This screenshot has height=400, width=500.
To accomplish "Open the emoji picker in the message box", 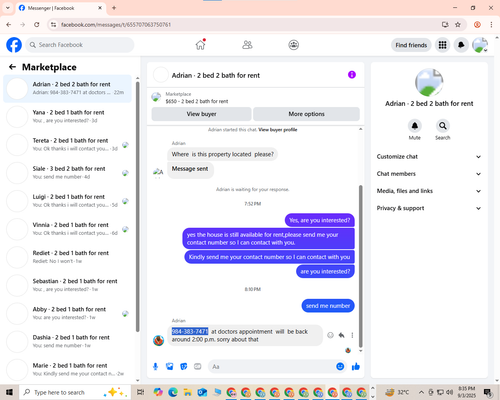I will [340, 367].
